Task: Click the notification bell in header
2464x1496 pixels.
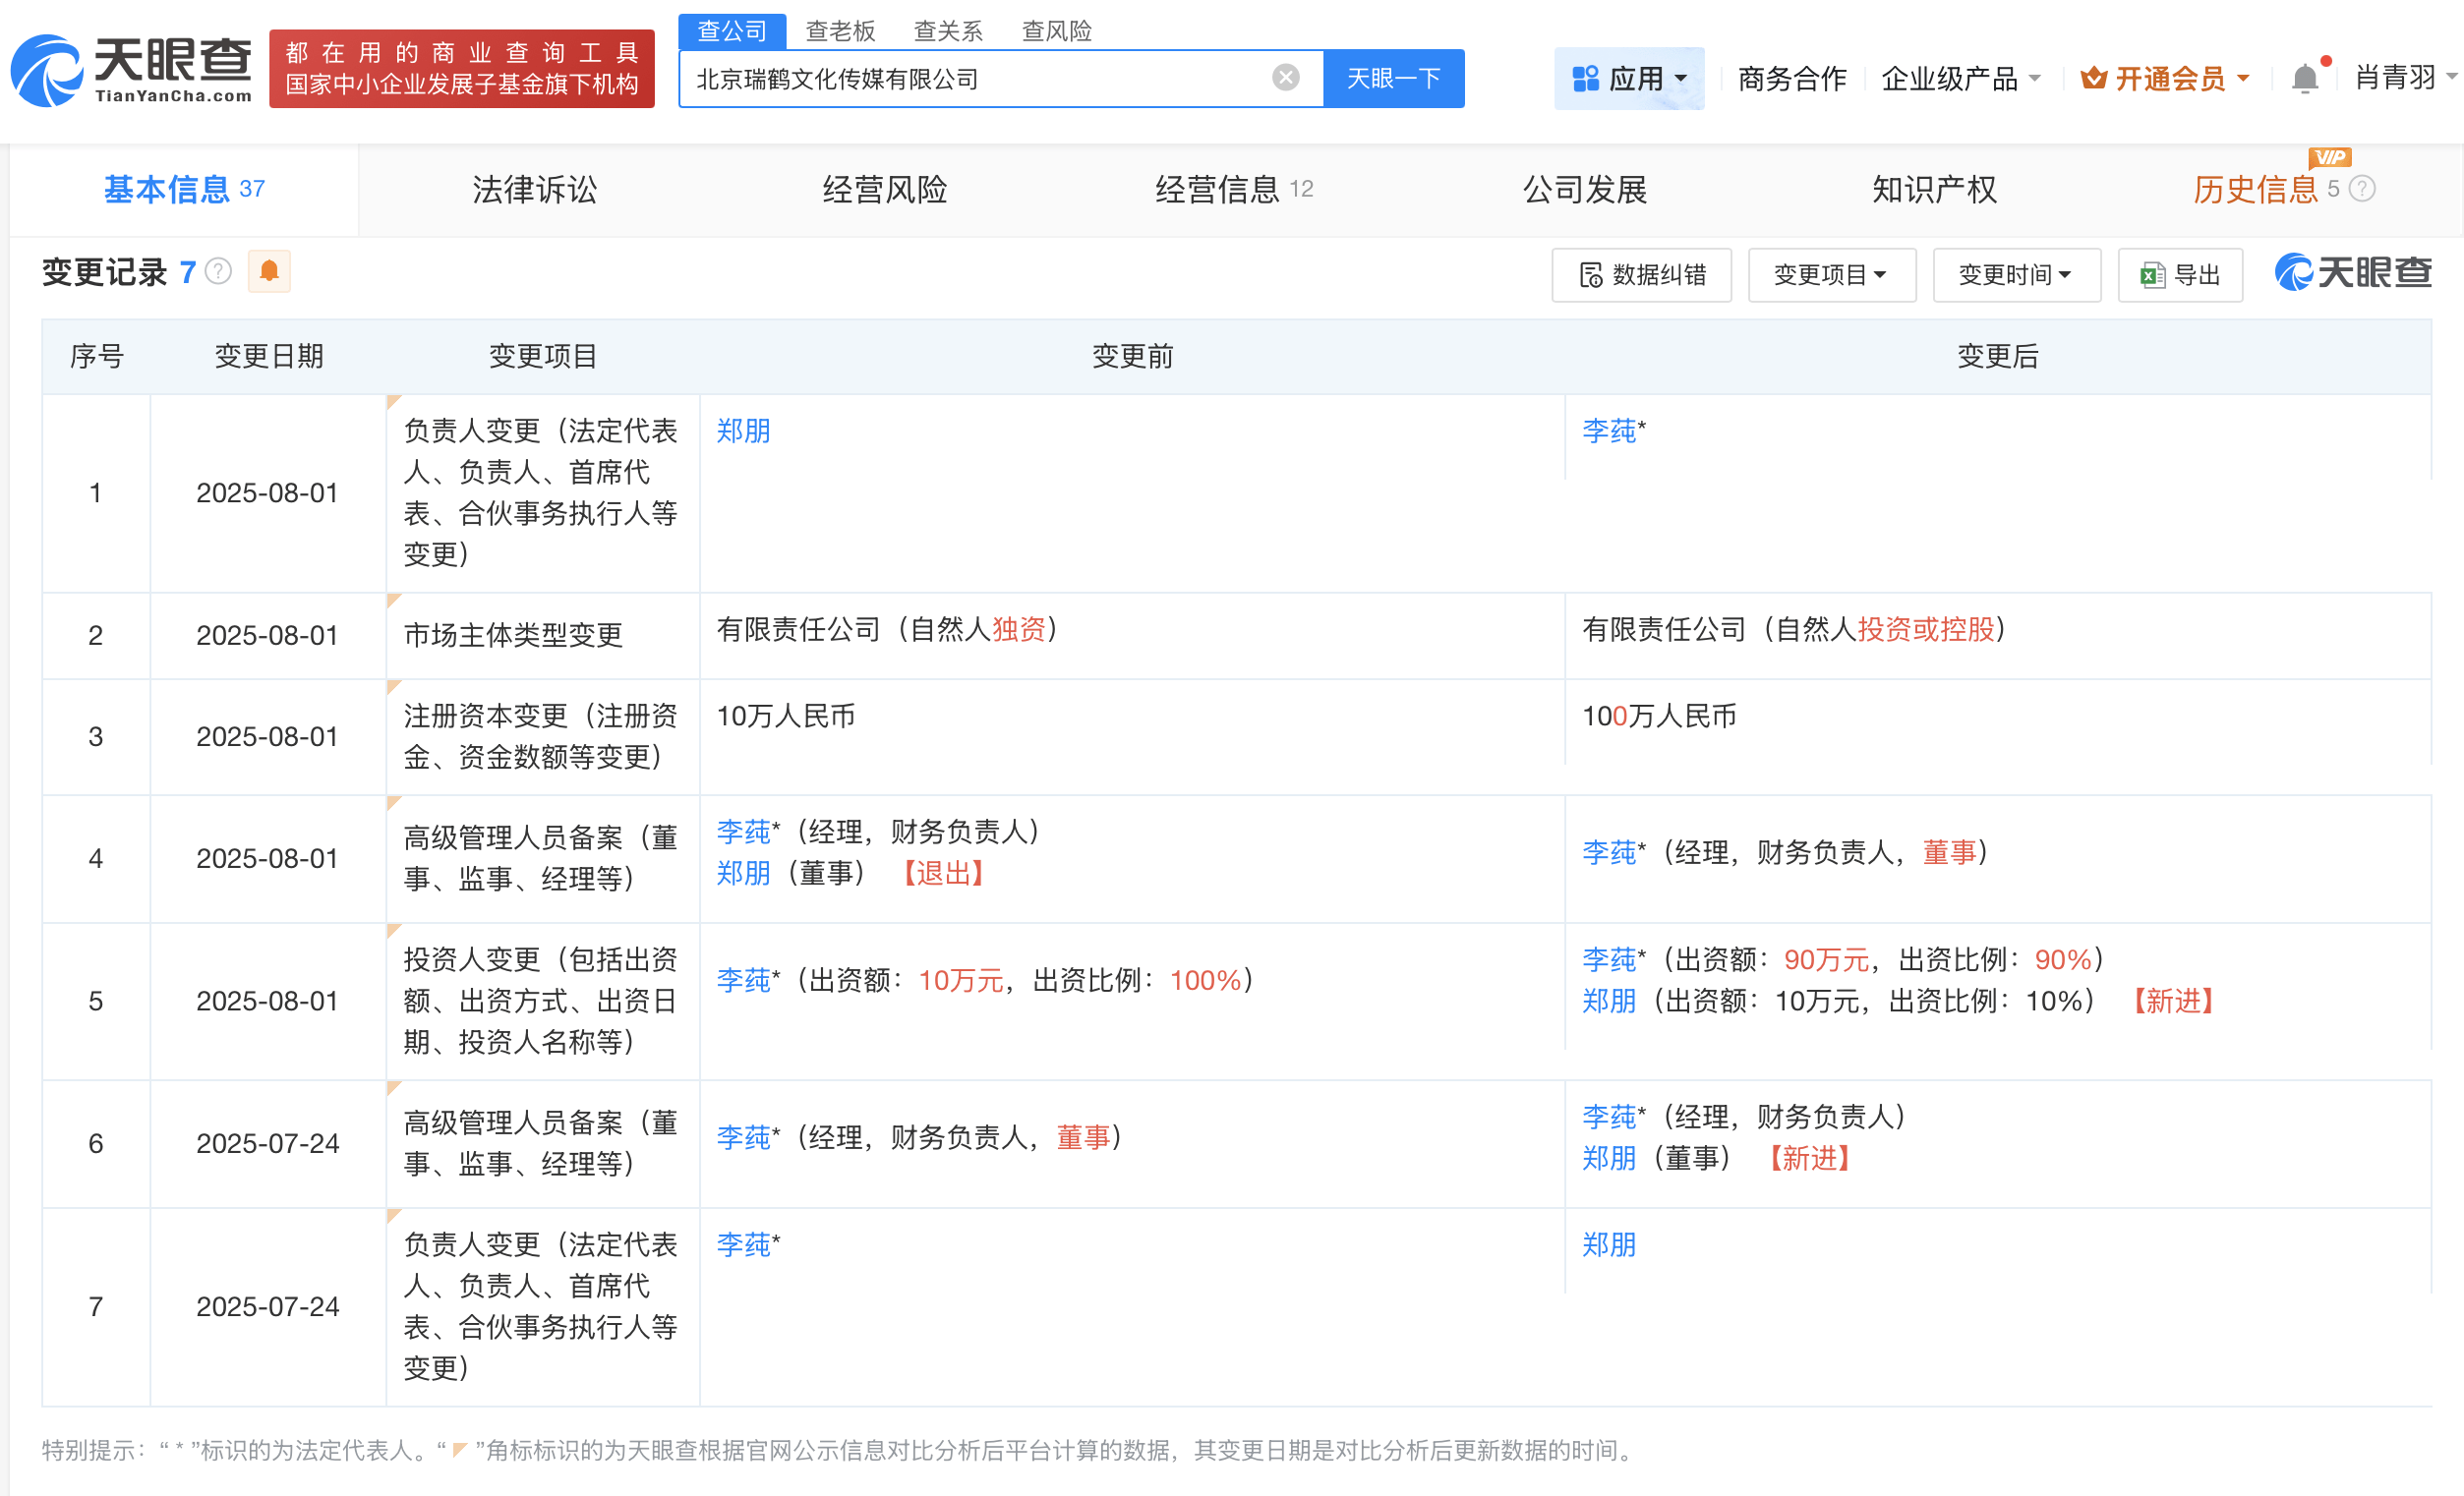Action: (x=2304, y=78)
